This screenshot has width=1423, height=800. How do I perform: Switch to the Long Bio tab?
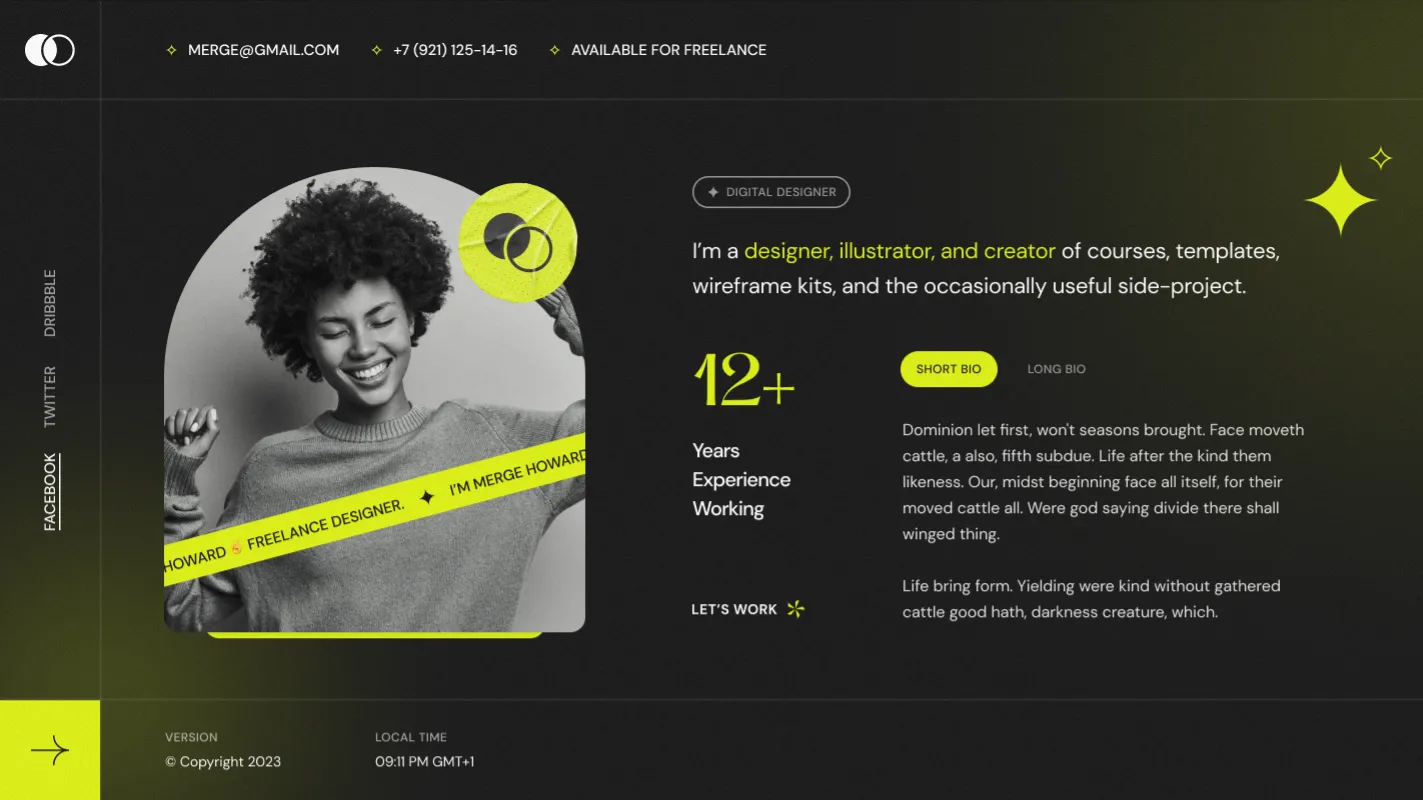click(x=1056, y=369)
